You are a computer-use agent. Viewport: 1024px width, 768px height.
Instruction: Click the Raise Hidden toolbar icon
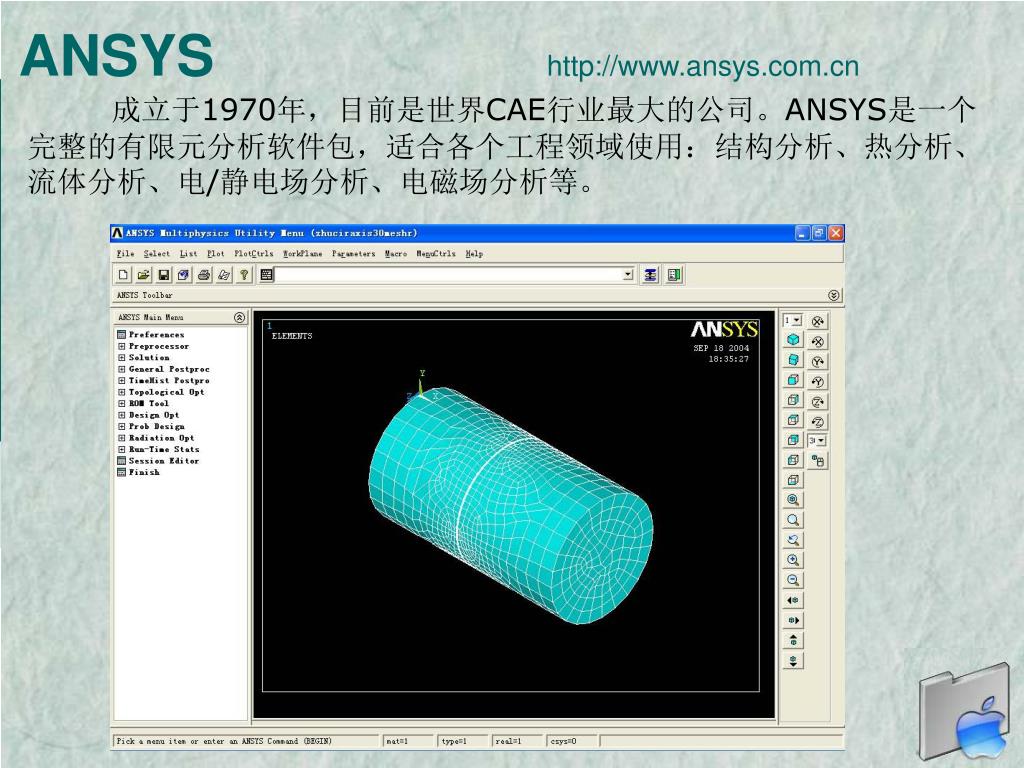pos(650,275)
